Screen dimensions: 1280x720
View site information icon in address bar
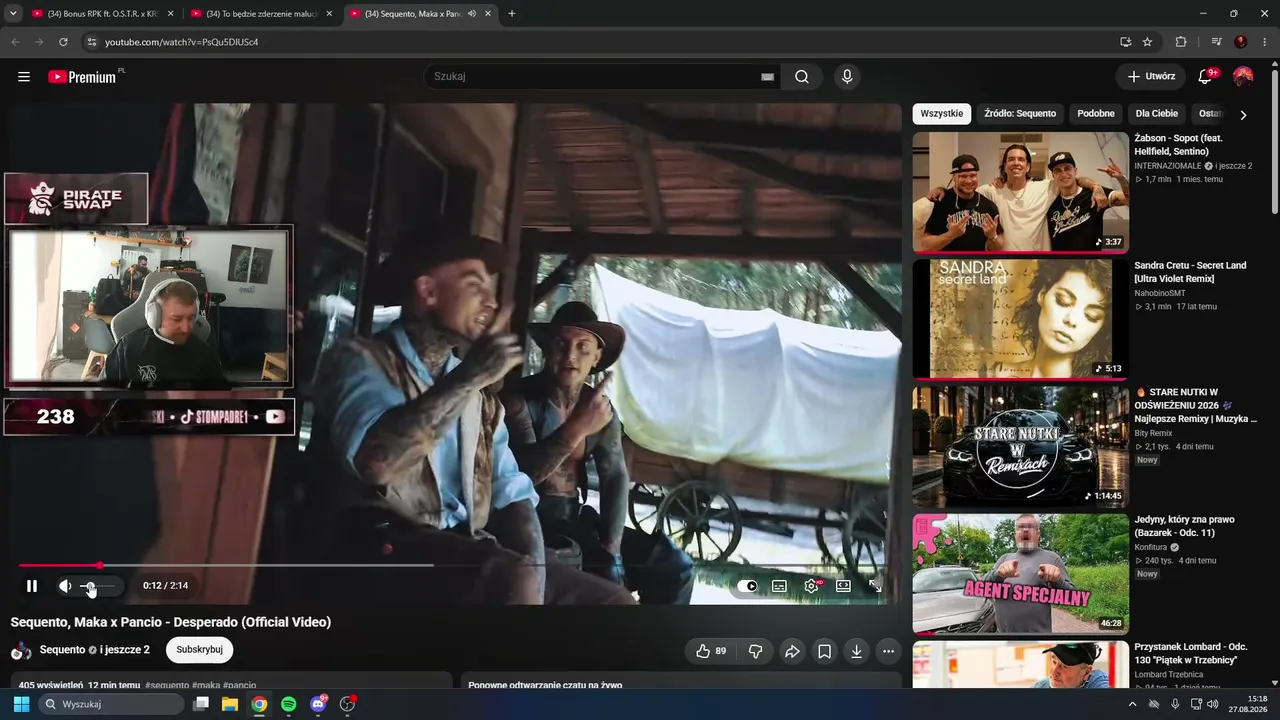(x=92, y=42)
